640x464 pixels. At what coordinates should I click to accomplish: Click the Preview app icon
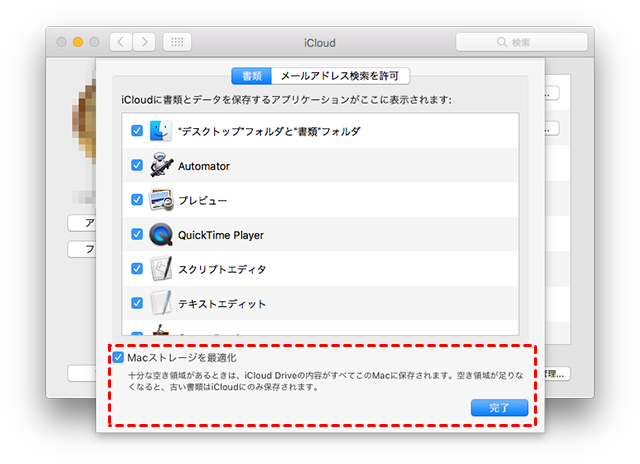pyautogui.click(x=161, y=200)
